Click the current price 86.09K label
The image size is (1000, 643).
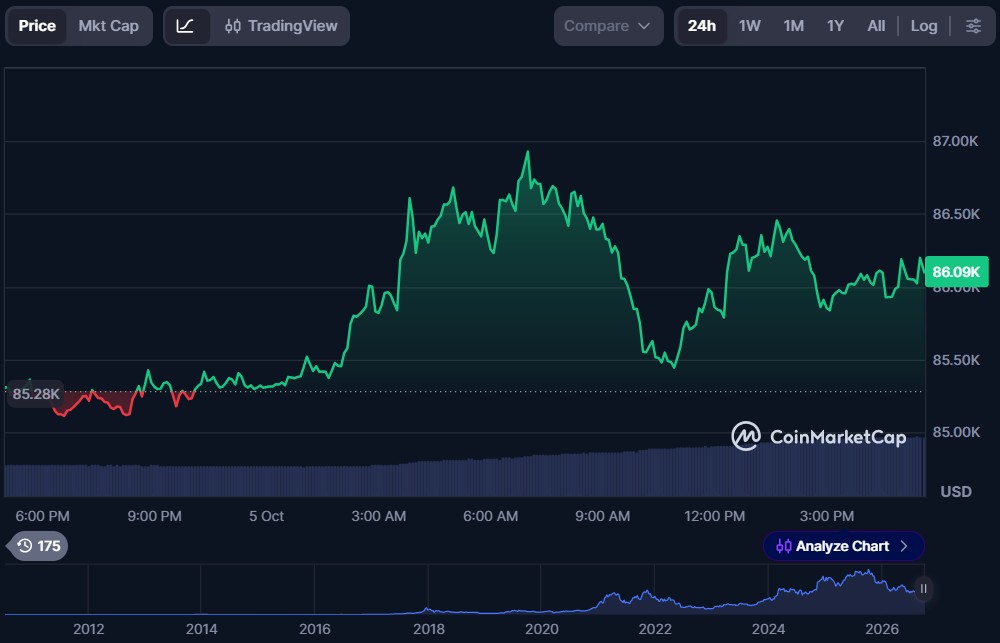pos(956,272)
